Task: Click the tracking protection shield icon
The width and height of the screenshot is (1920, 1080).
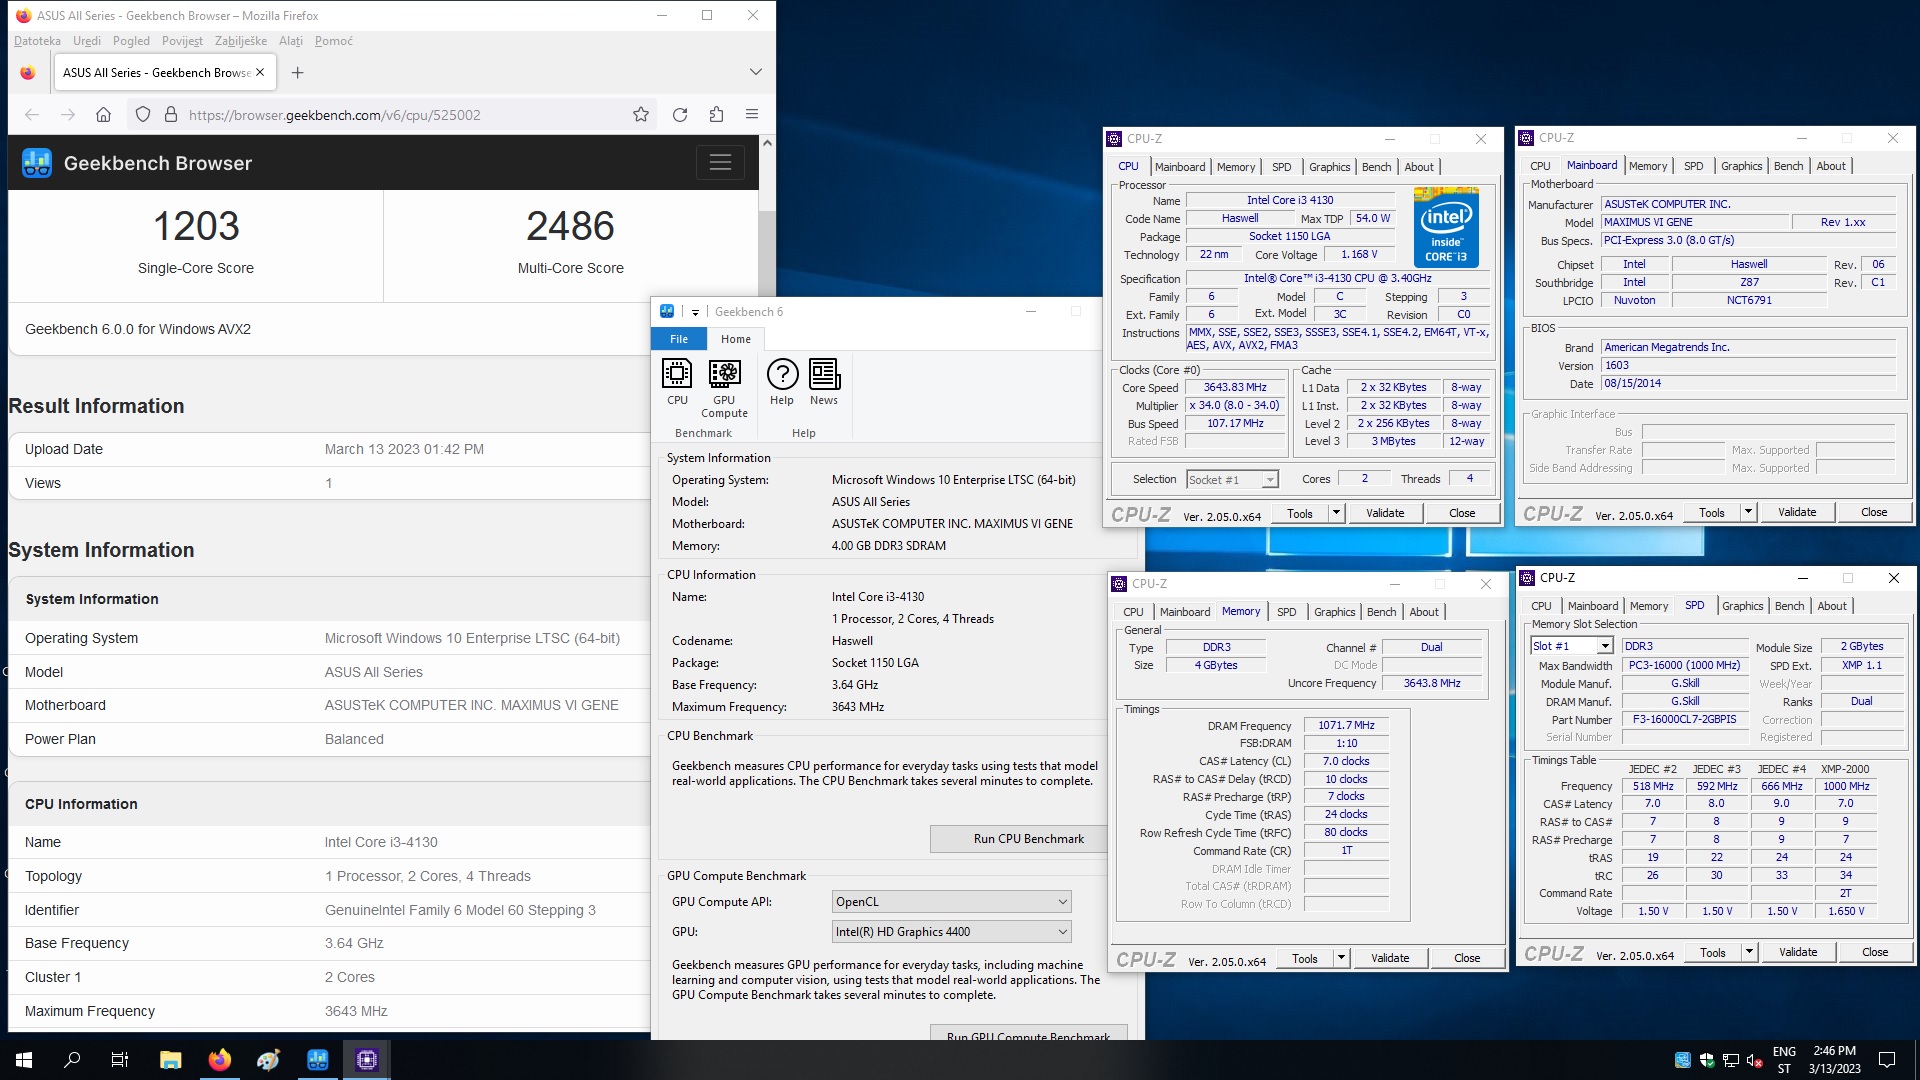Action: pos(143,115)
